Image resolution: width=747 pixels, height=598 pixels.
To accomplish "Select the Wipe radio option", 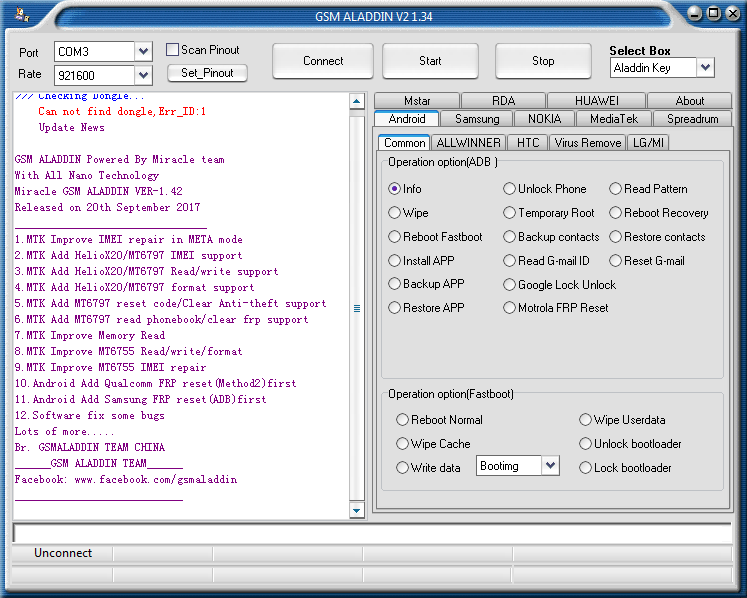I will pyautogui.click(x=394, y=213).
